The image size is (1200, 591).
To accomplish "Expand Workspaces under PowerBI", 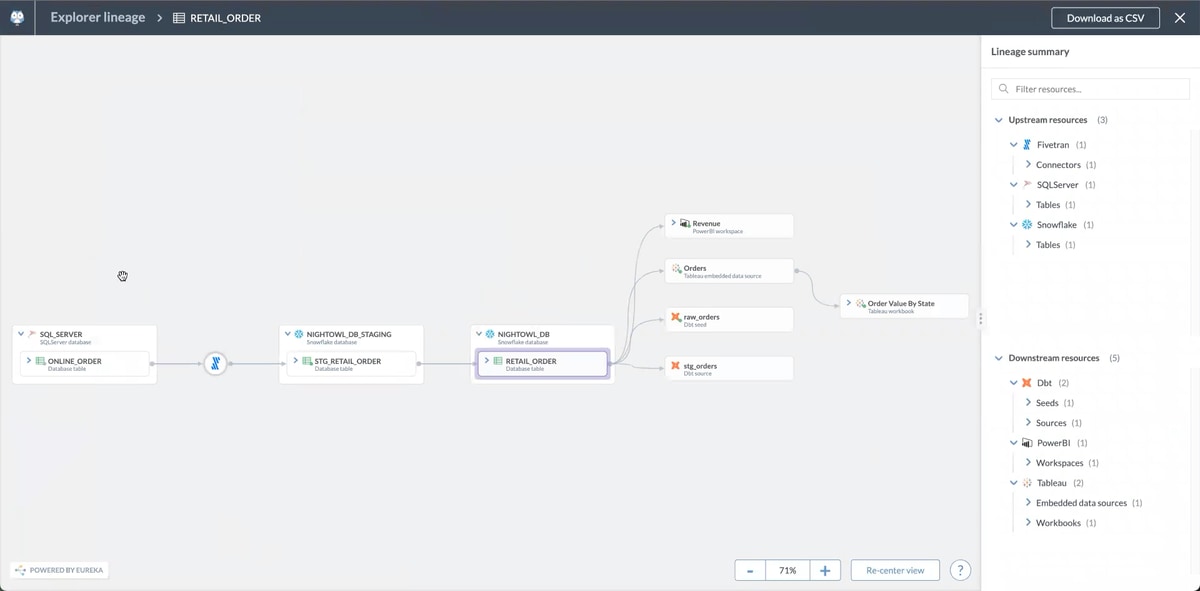I will [1028, 462].
